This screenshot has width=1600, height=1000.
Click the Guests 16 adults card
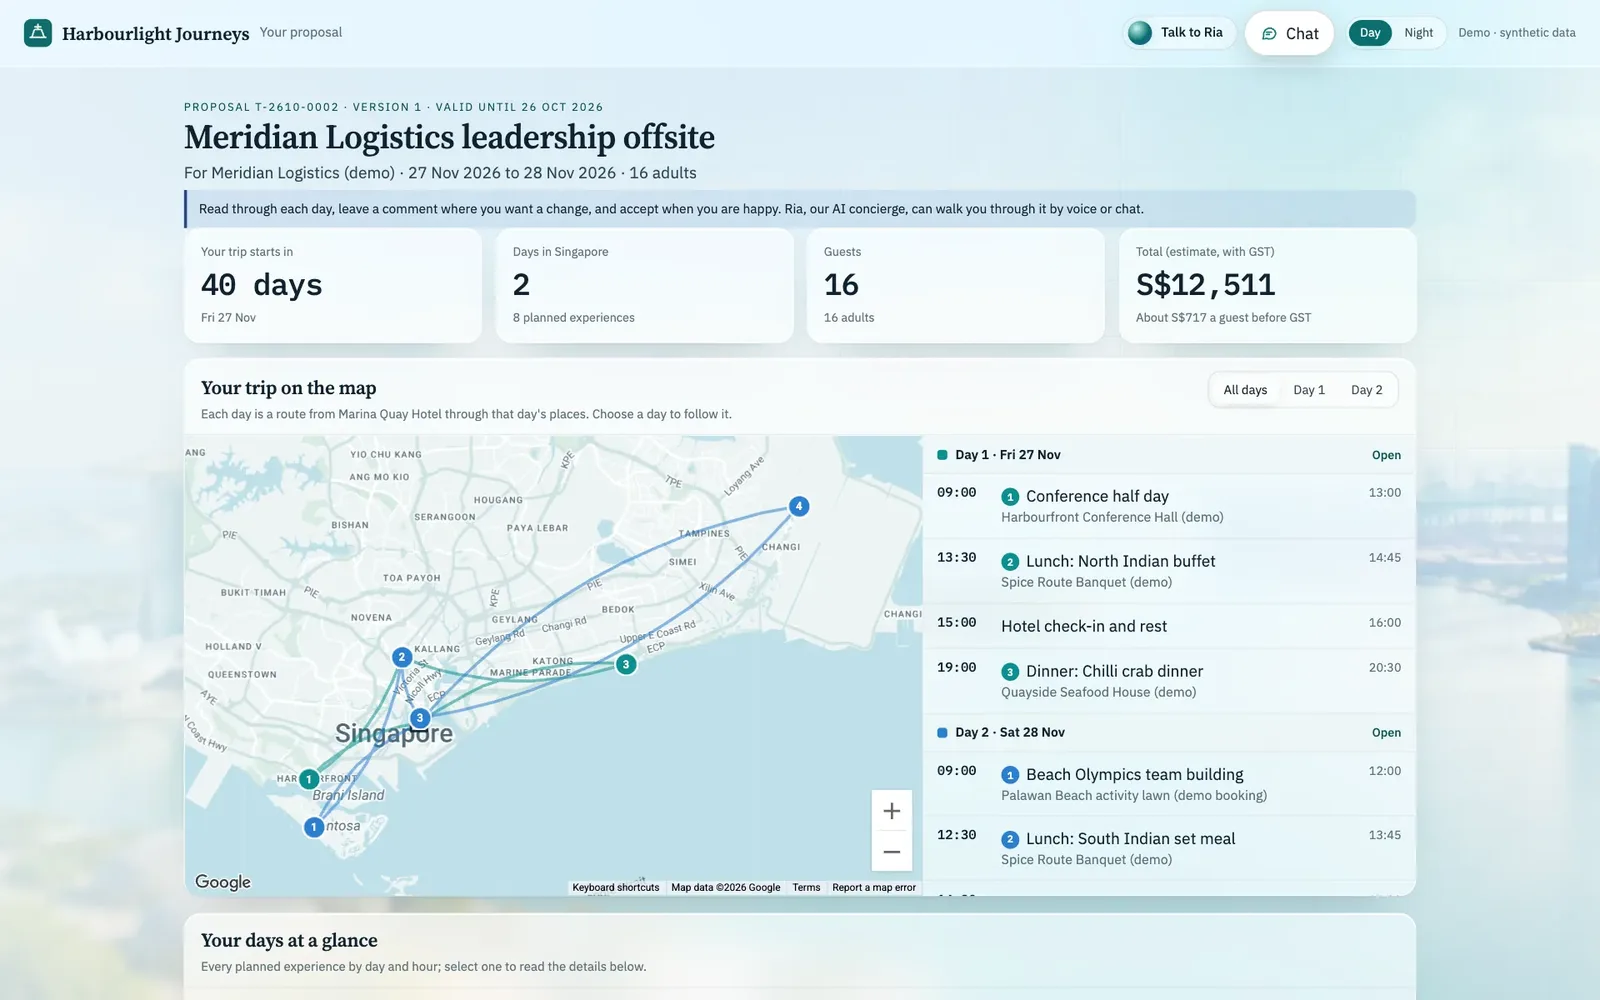[x=956, y=286]
